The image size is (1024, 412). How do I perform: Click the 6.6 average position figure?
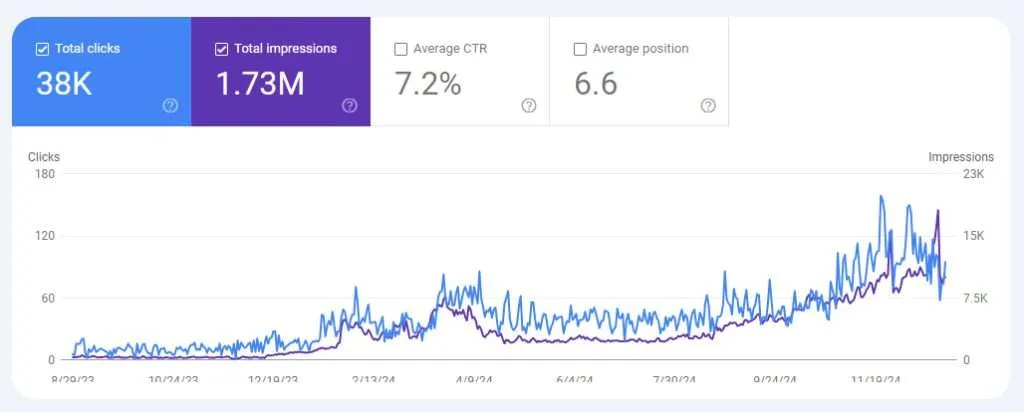click(596, 85)
